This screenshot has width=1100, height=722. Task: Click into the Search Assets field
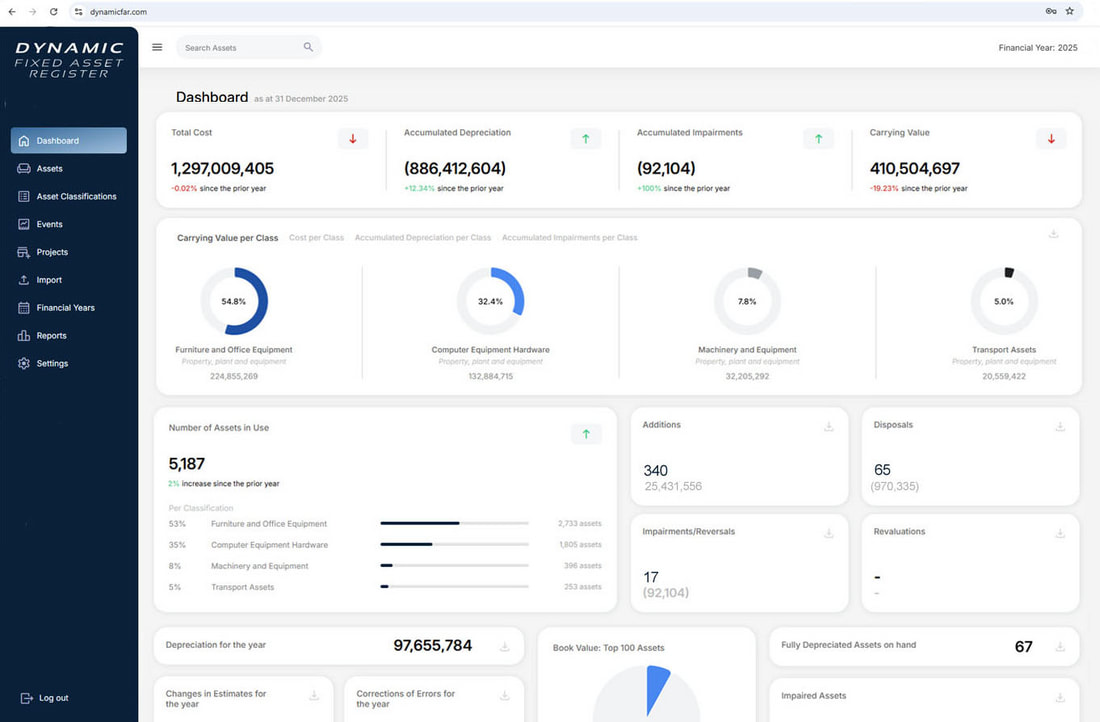pos(238,47)
